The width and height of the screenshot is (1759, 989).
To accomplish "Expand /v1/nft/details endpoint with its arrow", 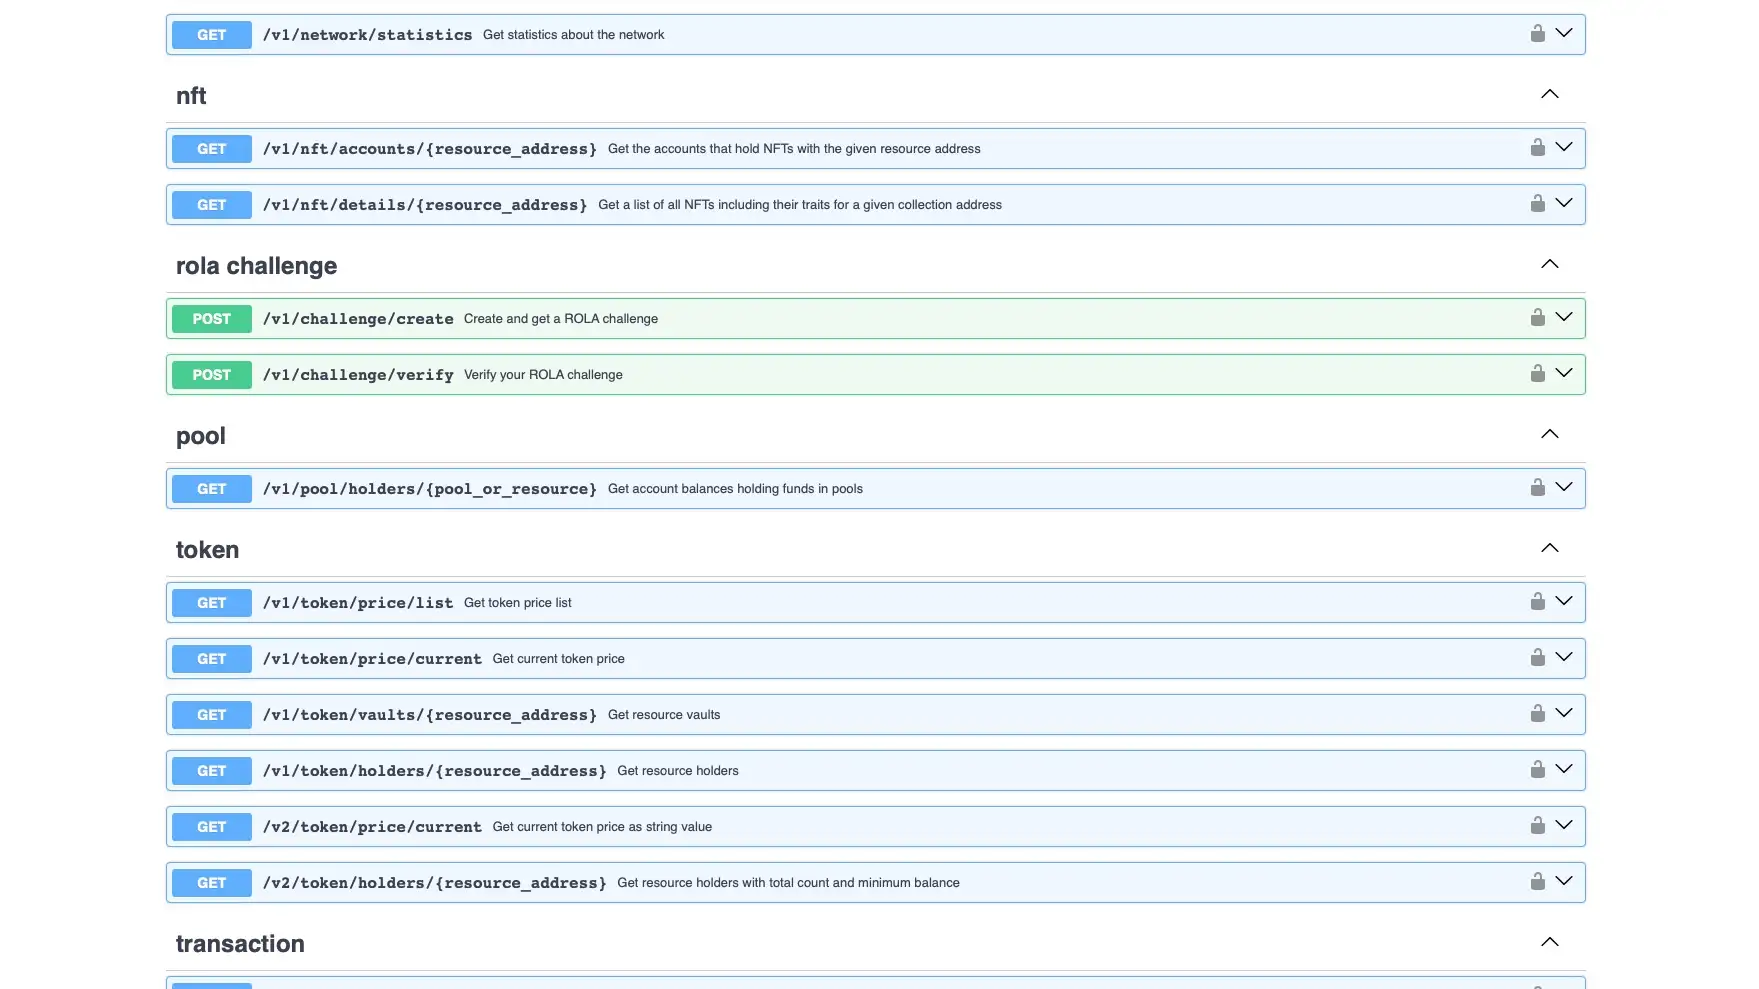I will coord(1564,204).
